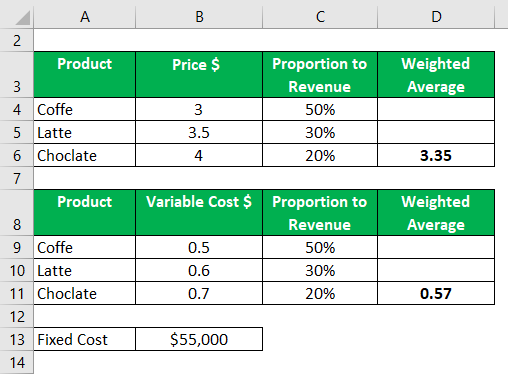508x374 pixels.
Task: Select 20% cell in row 11
Action: pos(320,293)
